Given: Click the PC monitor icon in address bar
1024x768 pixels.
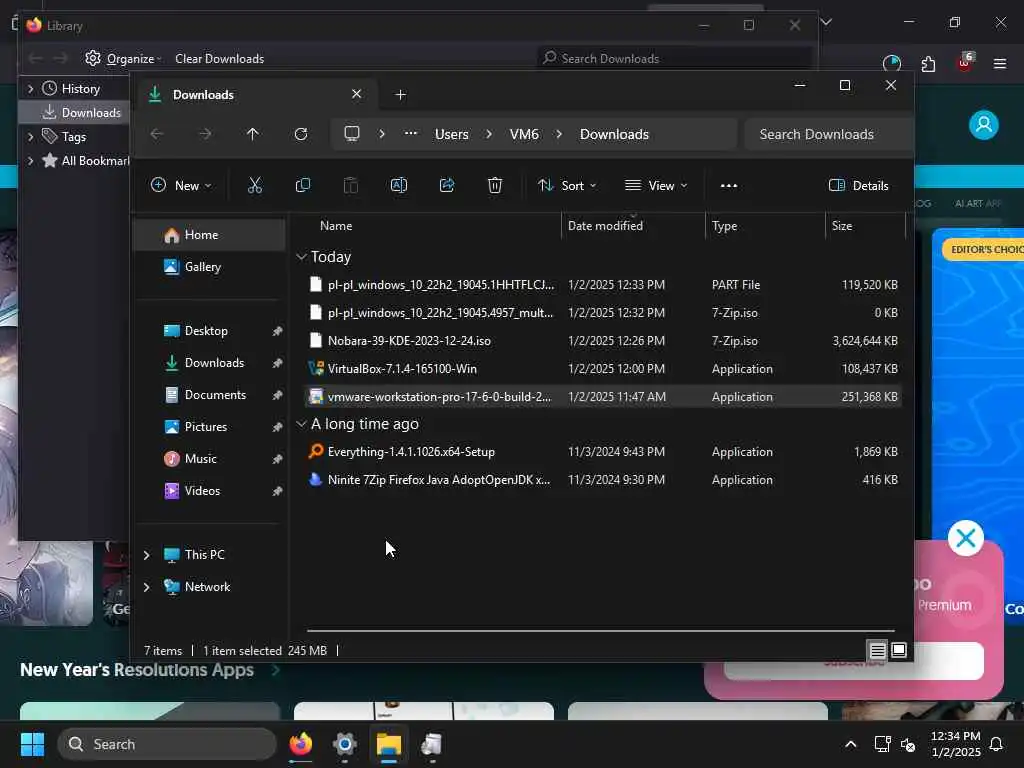Looking at the screenshot, I should click(352, 134).
